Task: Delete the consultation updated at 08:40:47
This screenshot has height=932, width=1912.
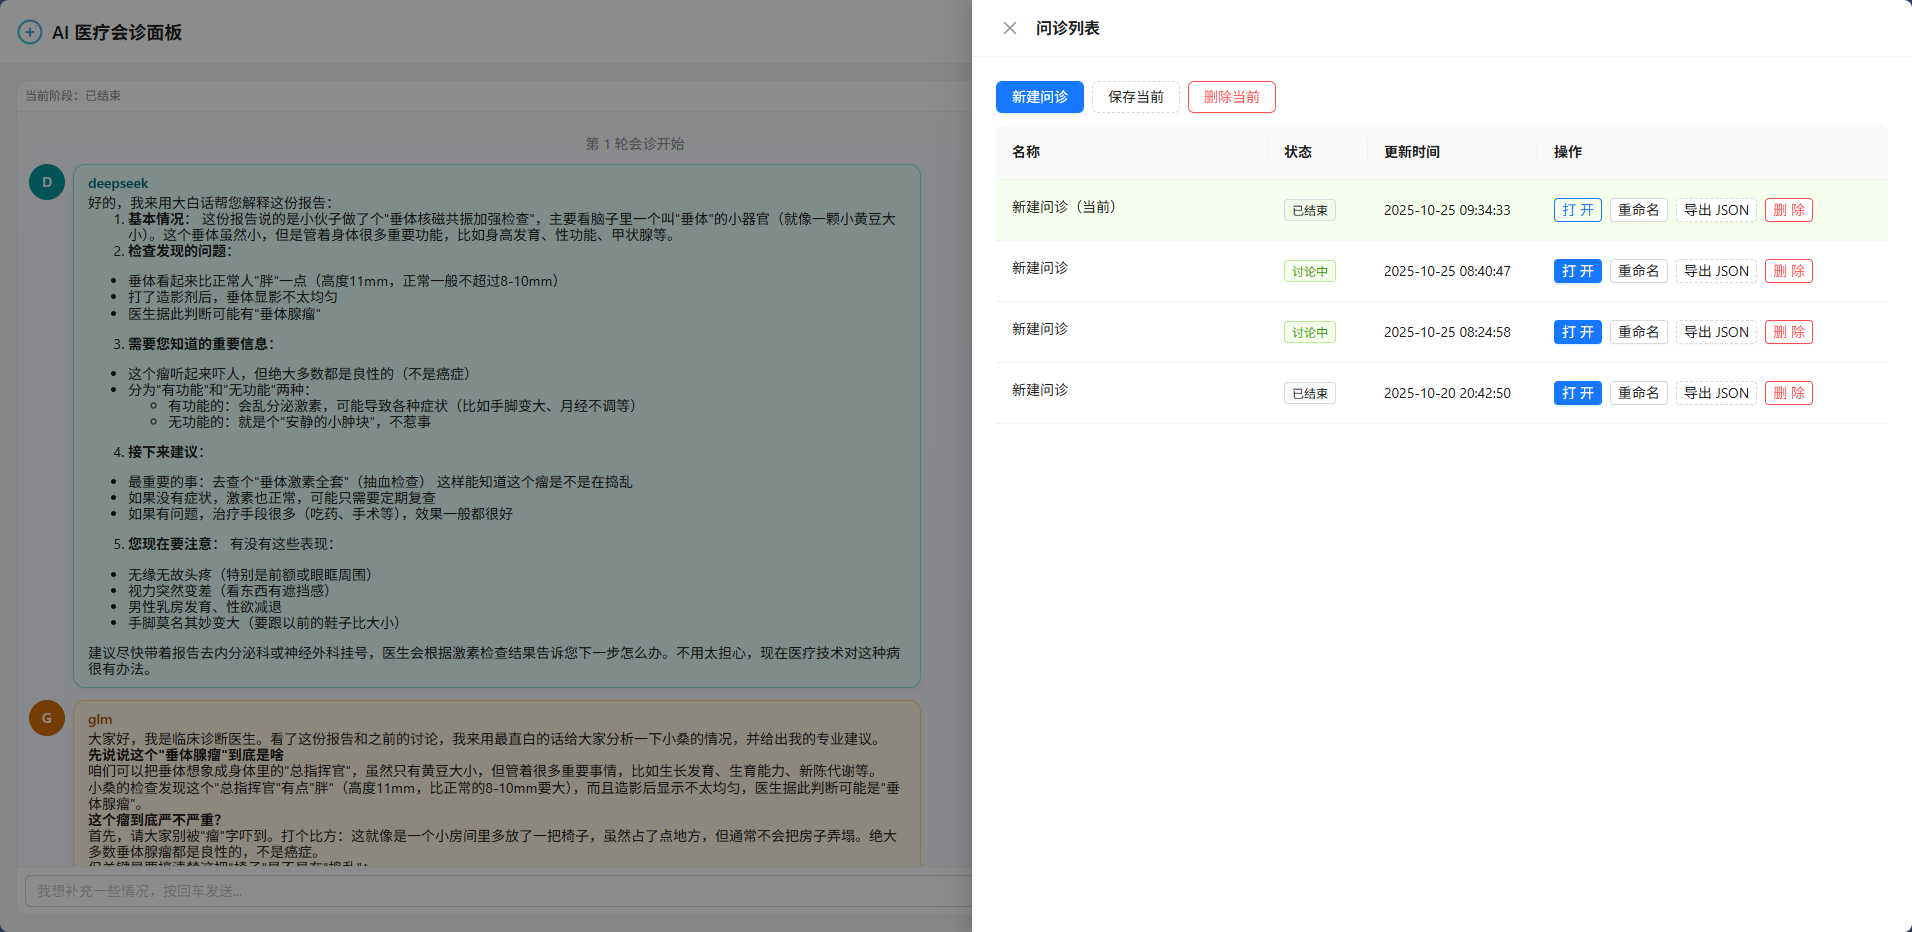Action: (x=1788, y=271)
